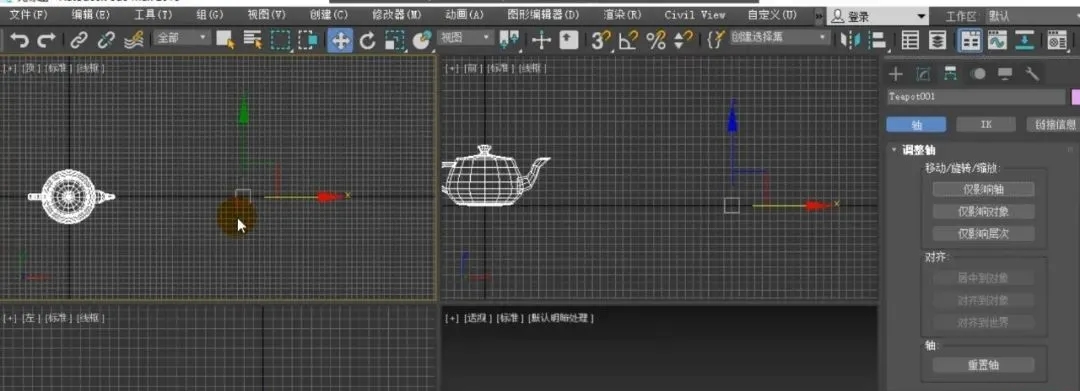Viewport: 1080px width, 391px height.
Task: Open the 渲染(R) menu
Action: [622, 14]
